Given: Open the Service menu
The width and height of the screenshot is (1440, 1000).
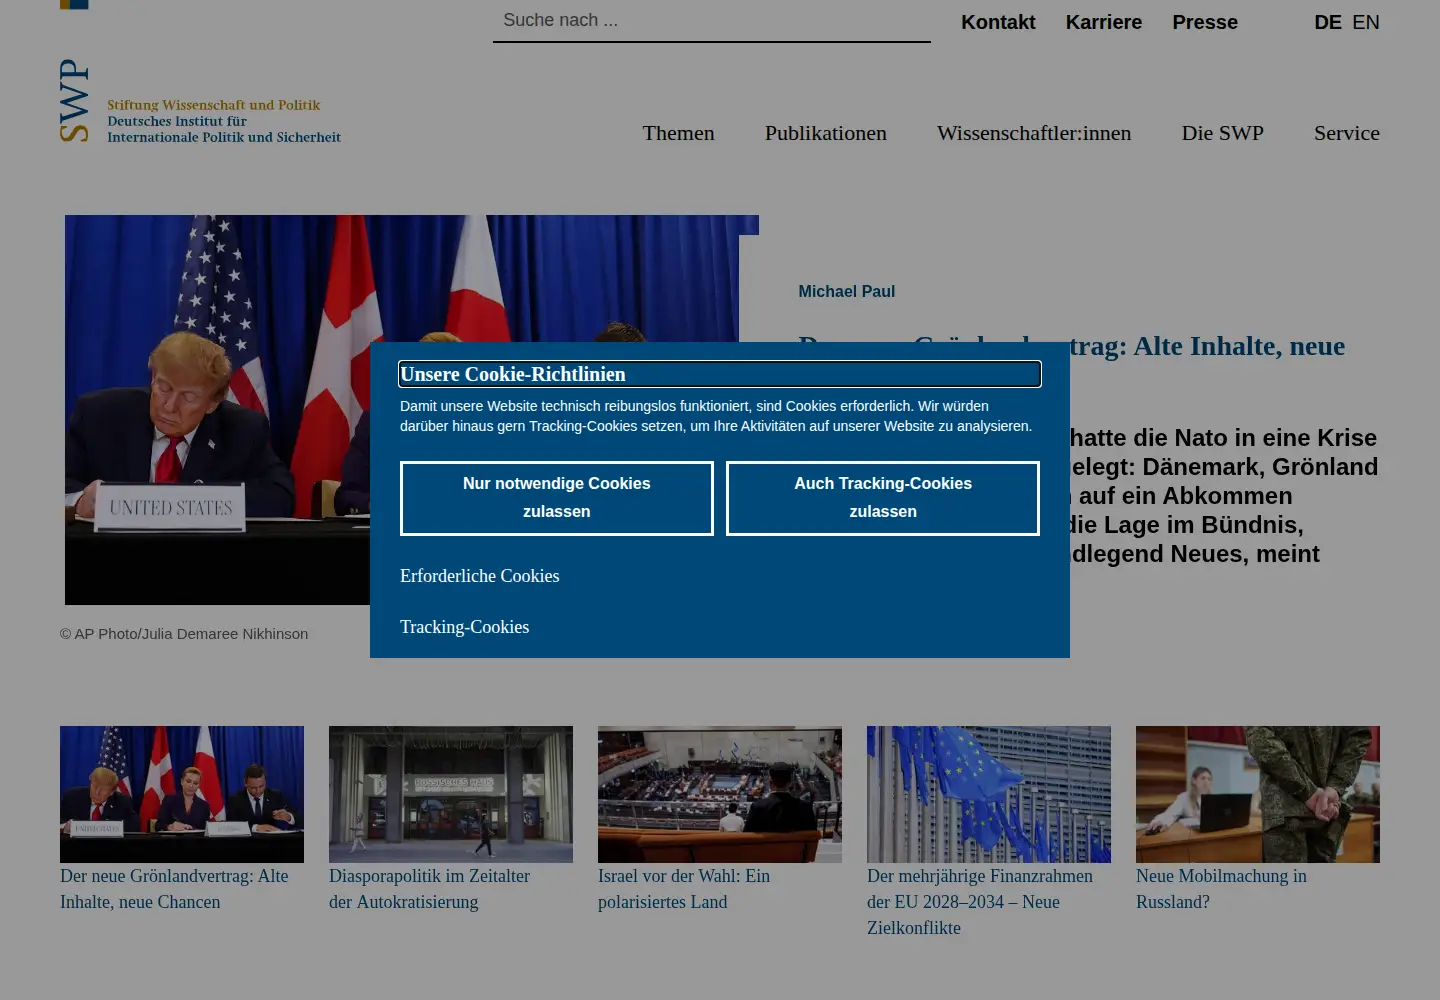Looking at the screenshot, I should 1347,133.
